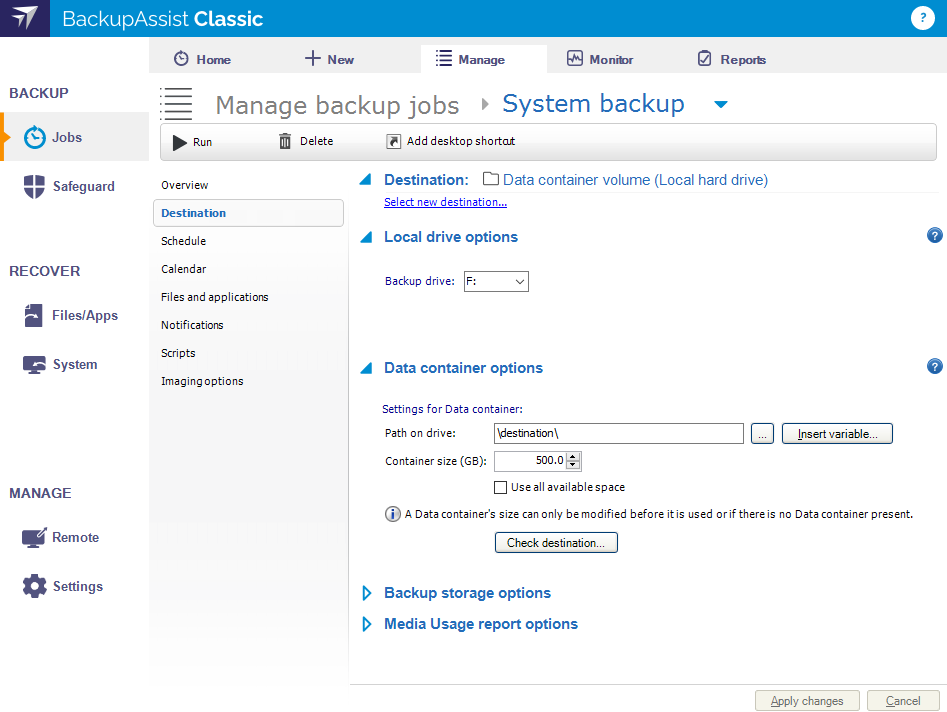Click Data container volume destination text
Viewport: 947px width, 712px height.
(635, 179)
